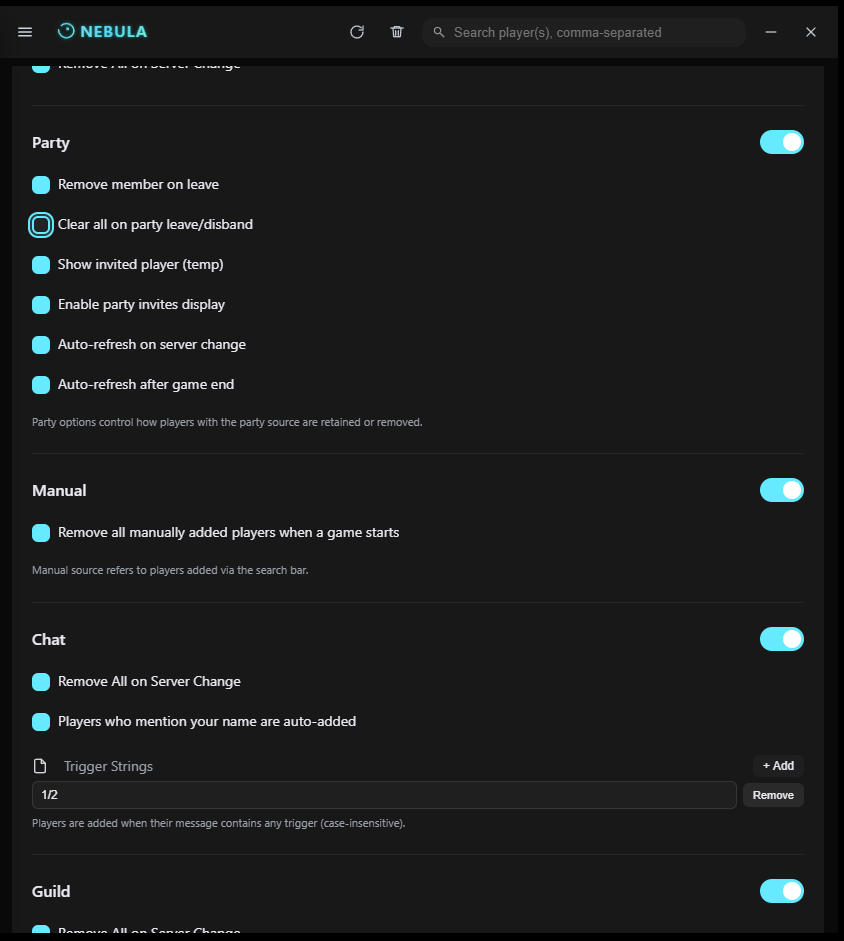Turn off the Manual section toggle

[781, 490]
